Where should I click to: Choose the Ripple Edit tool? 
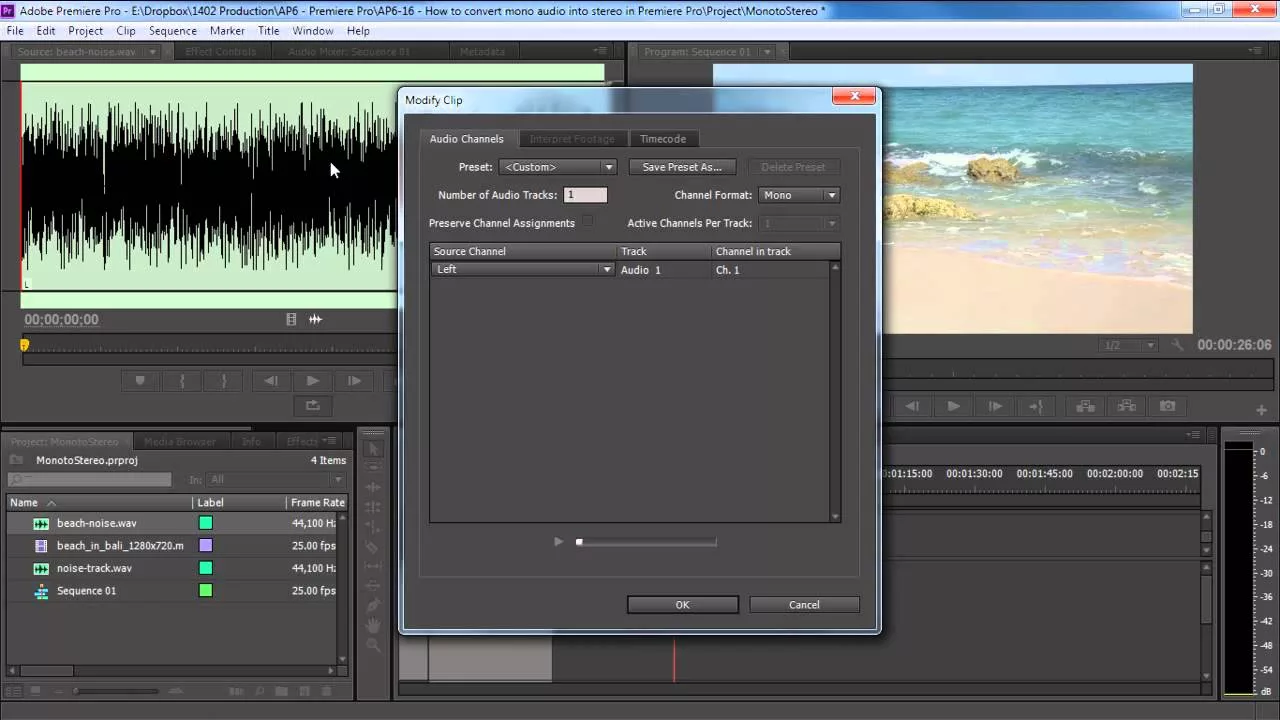pos(372,487)
